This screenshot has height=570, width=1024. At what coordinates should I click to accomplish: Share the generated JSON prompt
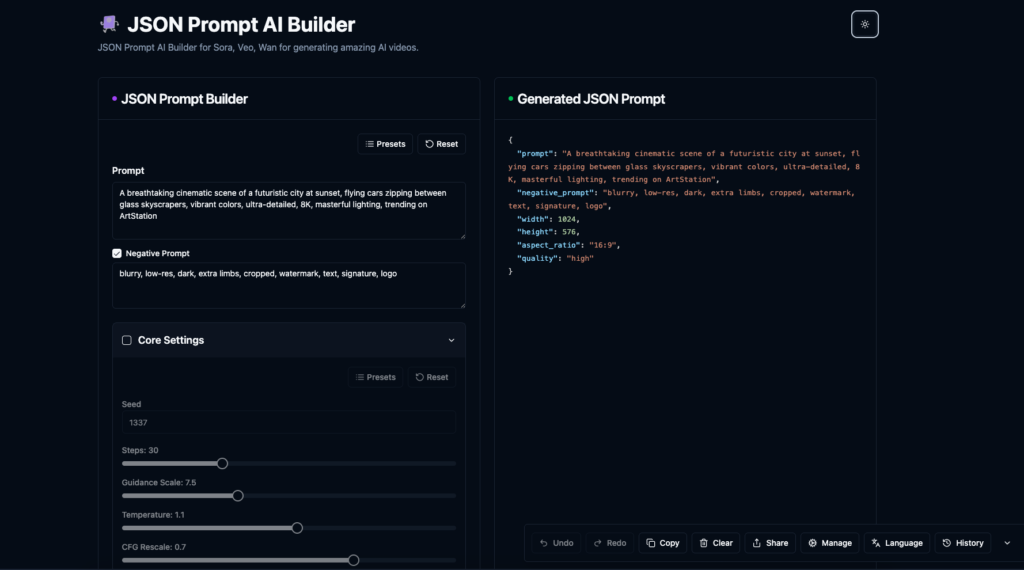pyautogui.click(x=770, y=543)
